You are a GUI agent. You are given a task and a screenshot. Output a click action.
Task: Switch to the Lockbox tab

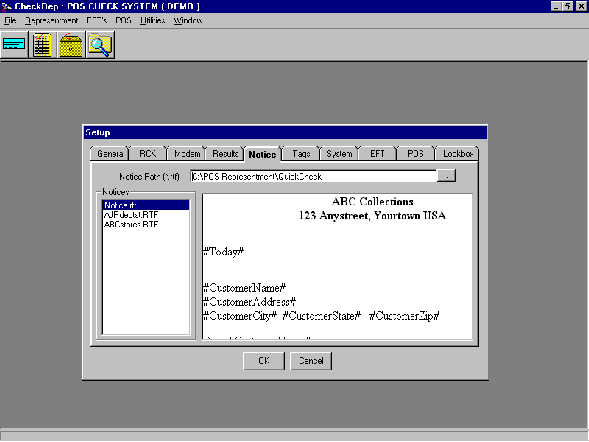coord(457,154)
